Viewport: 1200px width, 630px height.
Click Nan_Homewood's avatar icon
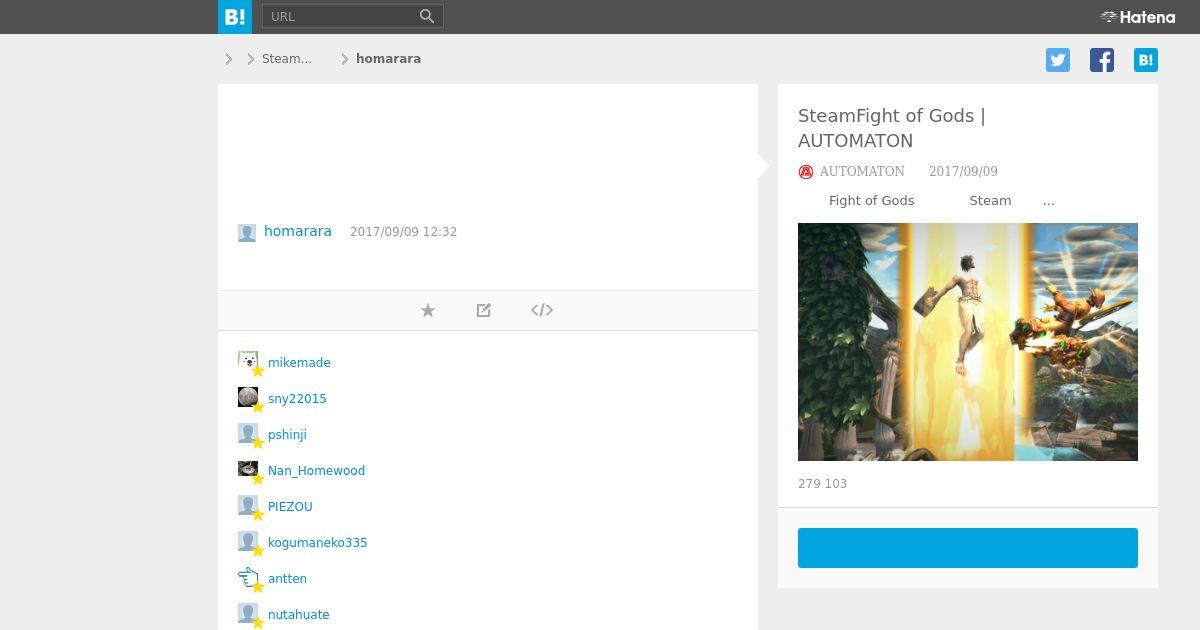[248, 469]
